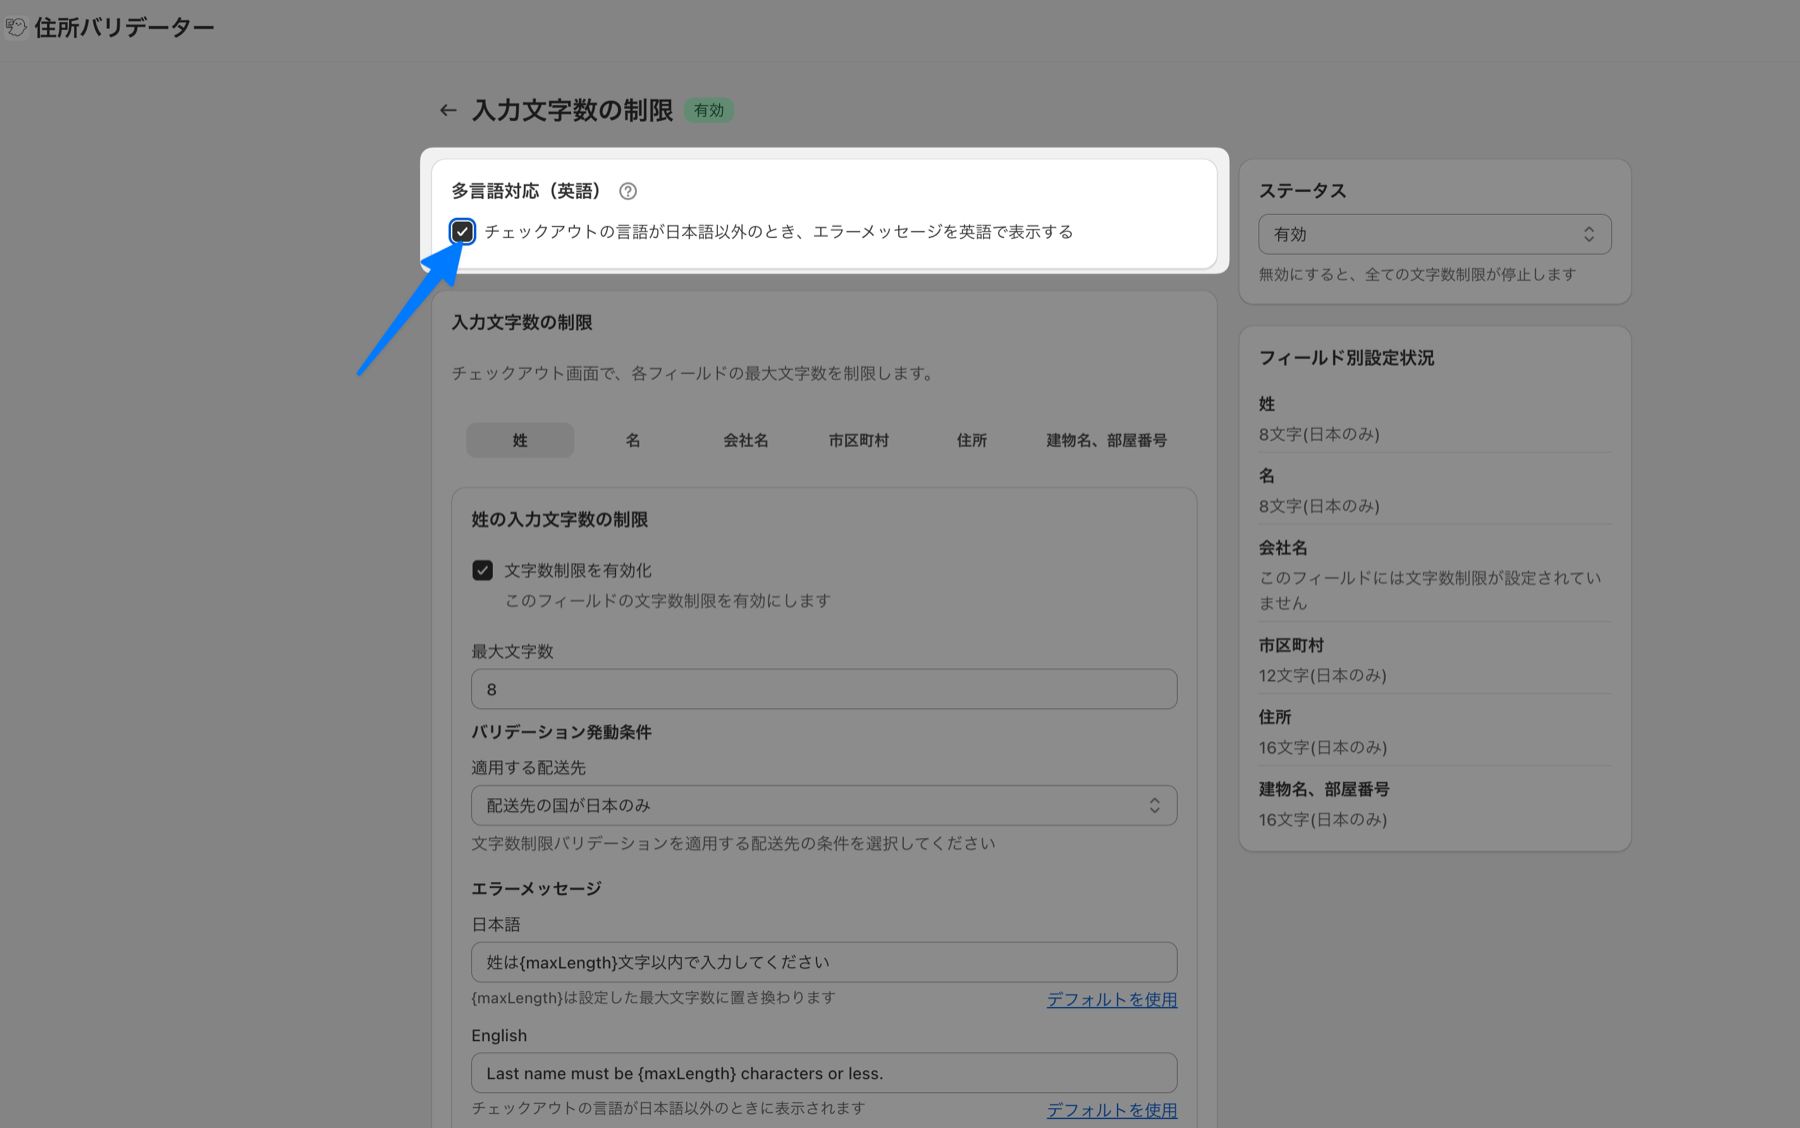1800x1128 pixels.
Task: Select the 市区町村 tab
Action: (859, 440)
